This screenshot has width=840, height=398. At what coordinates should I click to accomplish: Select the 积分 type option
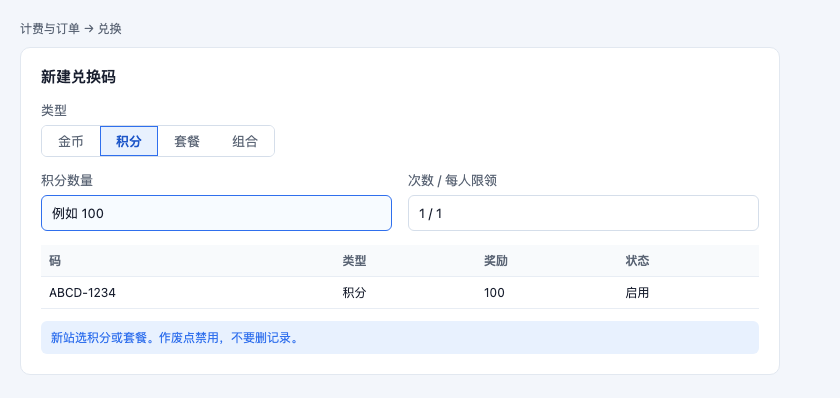[x=129, y=141]
